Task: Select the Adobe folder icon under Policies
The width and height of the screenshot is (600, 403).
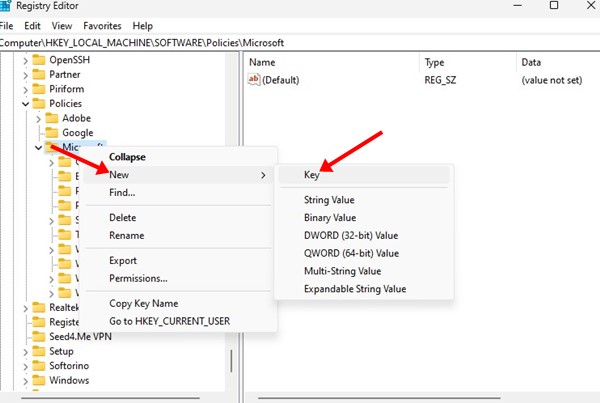Action: click(51, 118)
